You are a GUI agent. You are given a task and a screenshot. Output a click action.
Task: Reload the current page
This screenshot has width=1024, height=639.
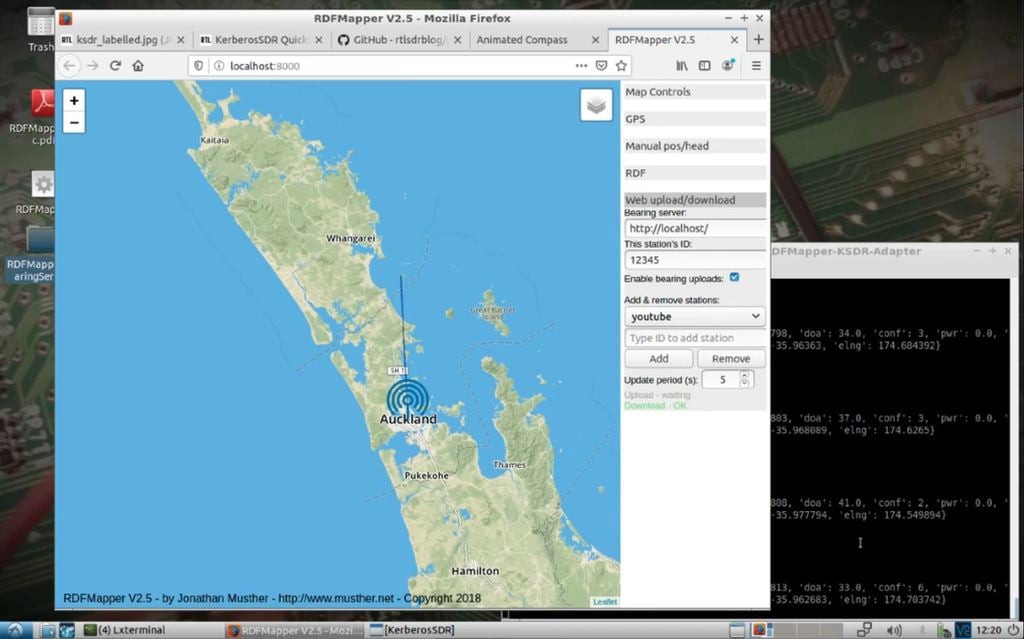[x=115, y=65]
